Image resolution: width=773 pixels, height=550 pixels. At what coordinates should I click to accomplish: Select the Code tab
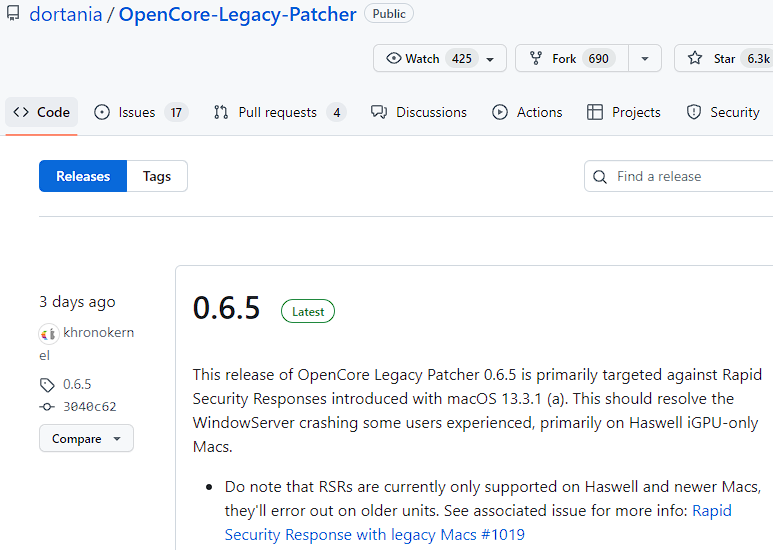point(42,112)
